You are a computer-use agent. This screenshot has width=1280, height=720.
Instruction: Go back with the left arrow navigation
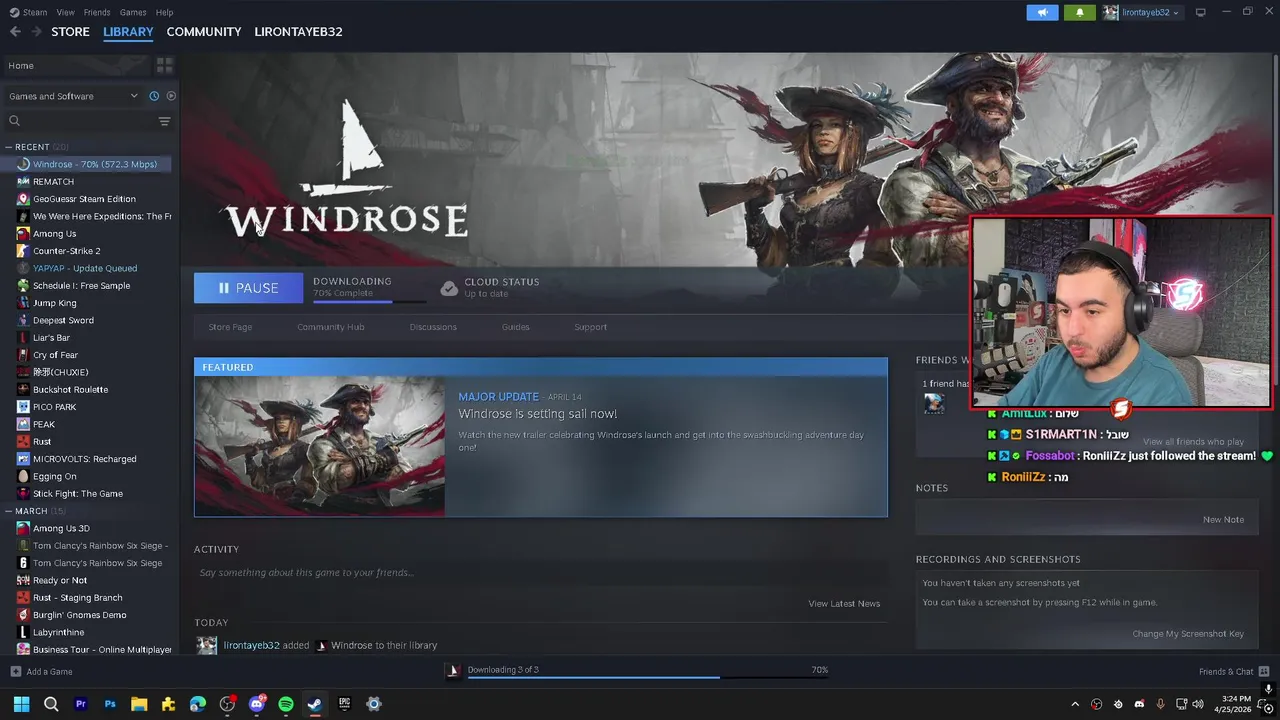click(15, 32)
